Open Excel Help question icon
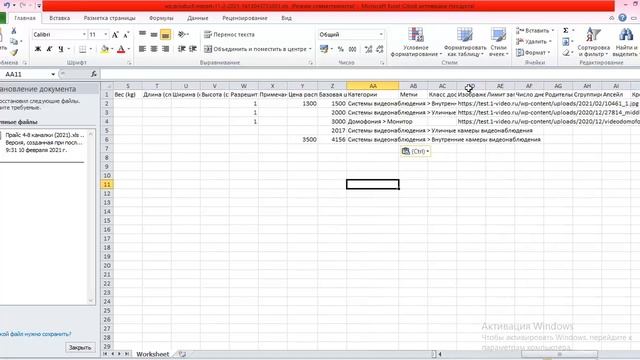This screenshot has width=640, height=360. point(622,18)
